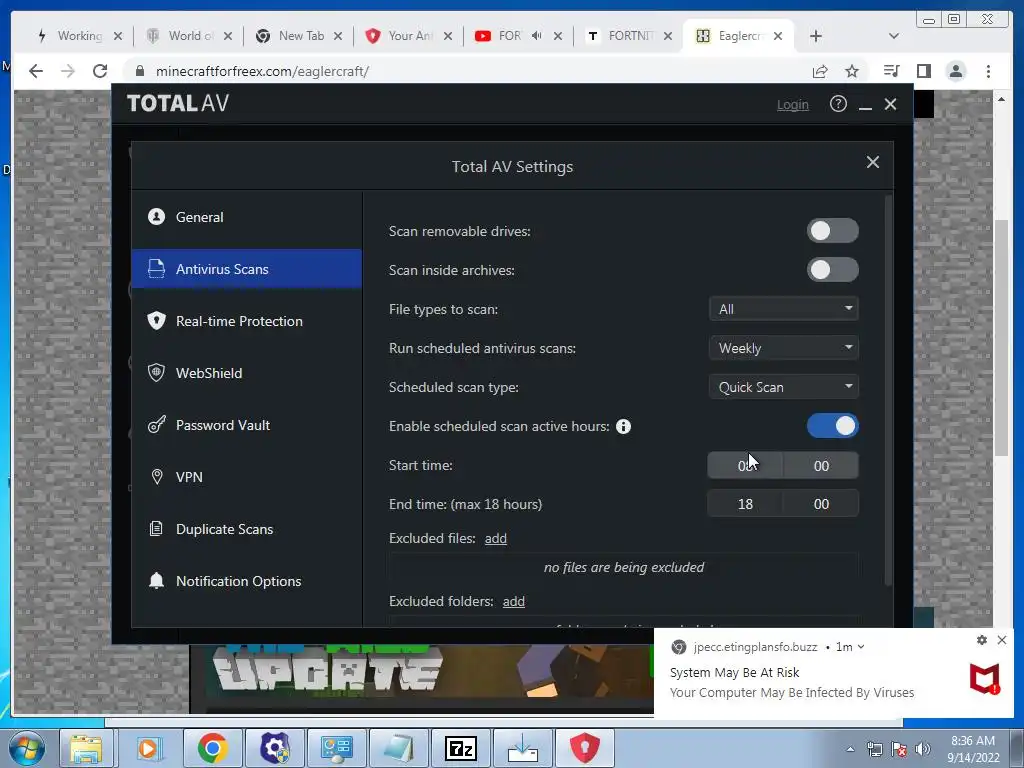Viewport: 1024px width, 768px height.
Task: Click add link for Excluded folders
Action: [513, 601]
